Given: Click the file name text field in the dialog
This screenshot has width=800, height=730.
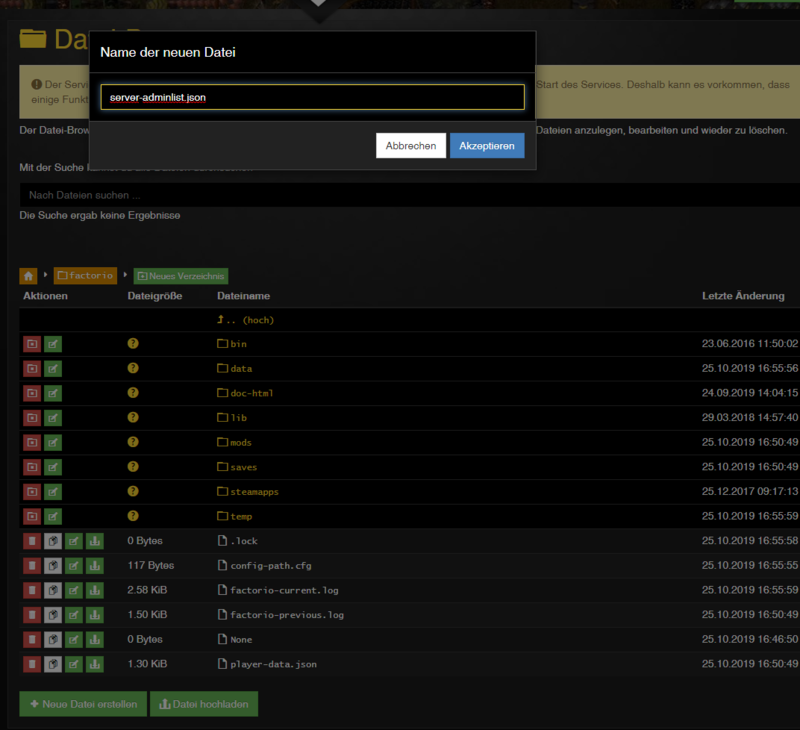Looking at the screenshot, I should pos(311,97).
